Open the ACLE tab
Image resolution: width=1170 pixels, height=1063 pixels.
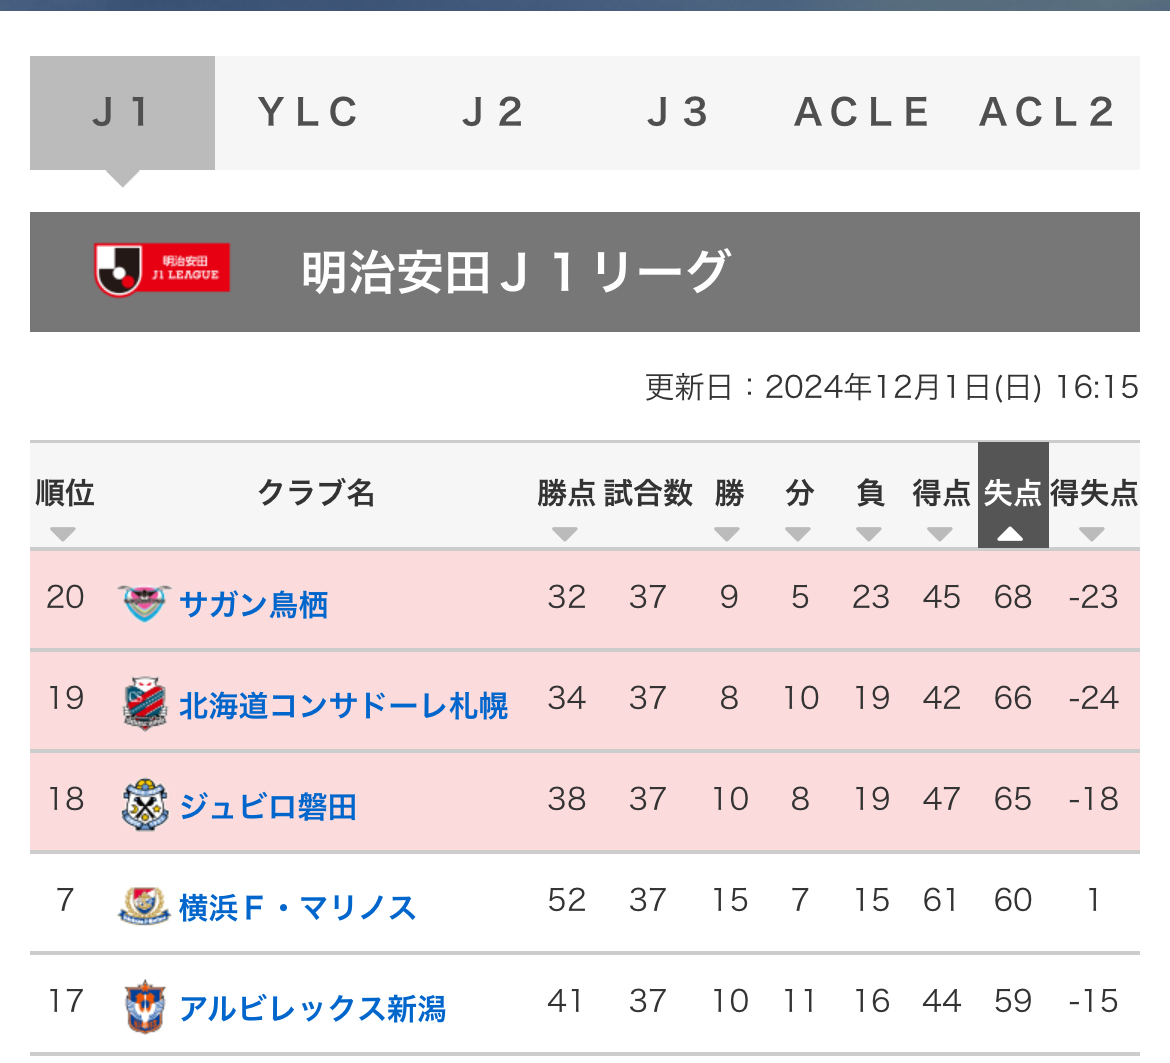pyautogui.click(x=863, y=113)
